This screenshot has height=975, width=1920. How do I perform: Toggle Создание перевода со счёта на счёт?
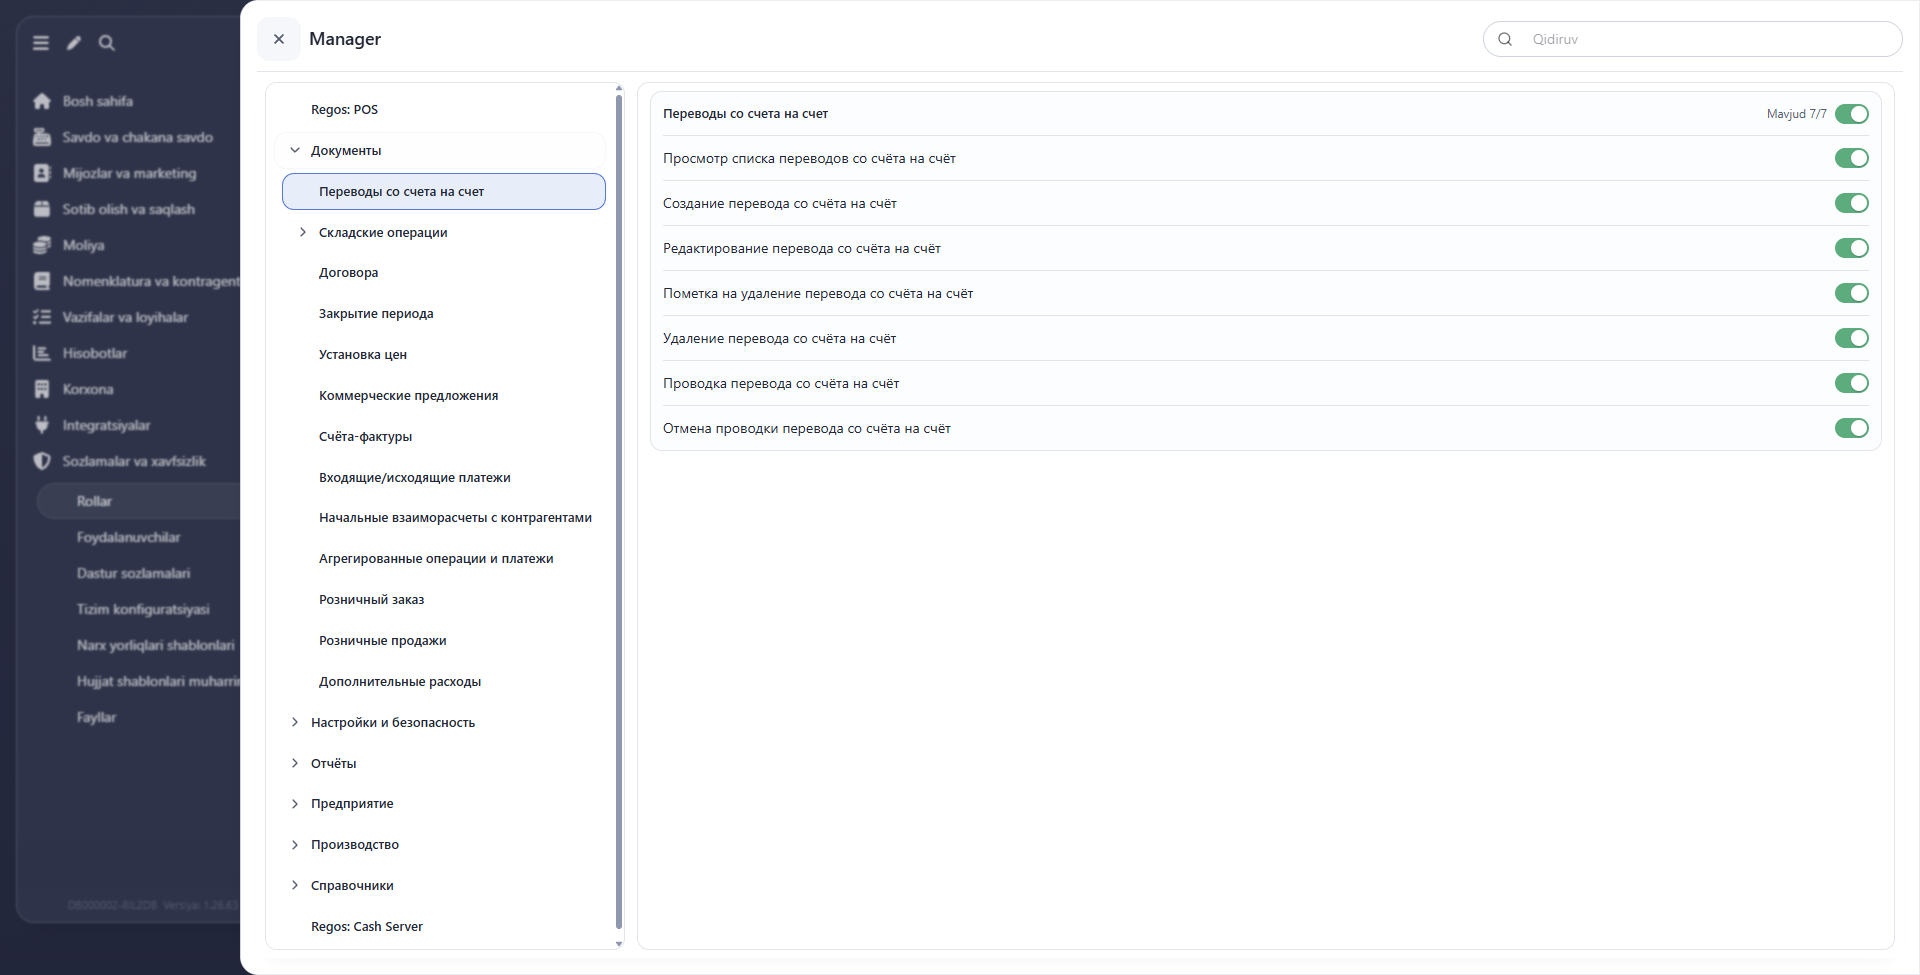1852,203
